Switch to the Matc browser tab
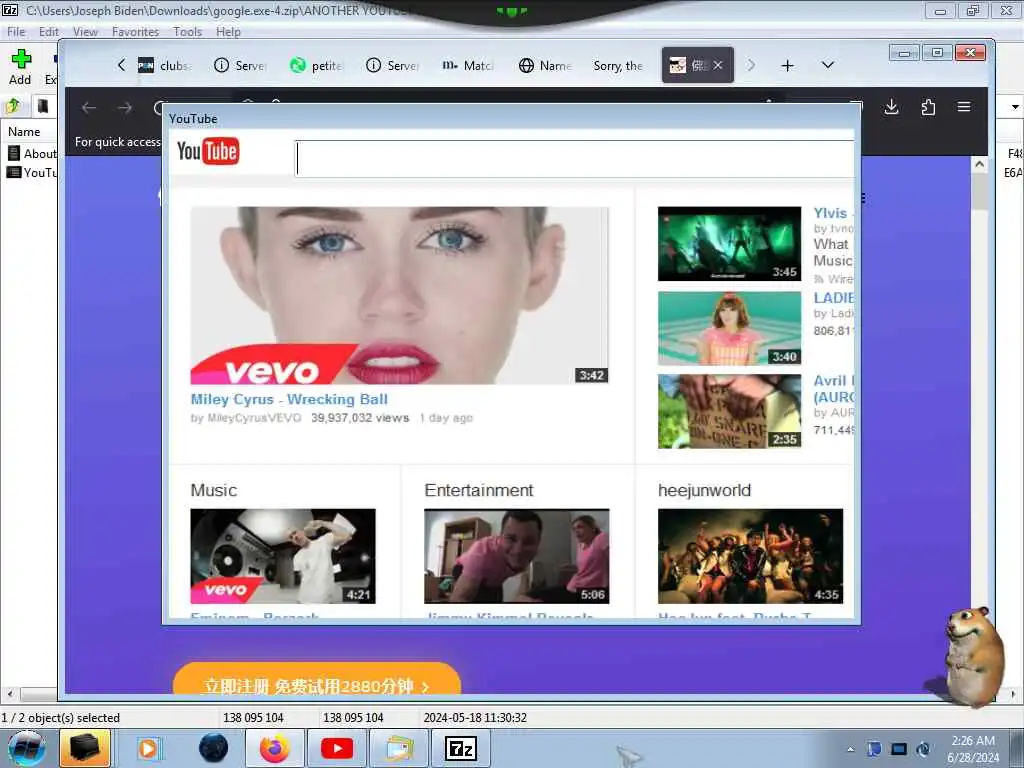1024x768 pixels. [468, 65]
